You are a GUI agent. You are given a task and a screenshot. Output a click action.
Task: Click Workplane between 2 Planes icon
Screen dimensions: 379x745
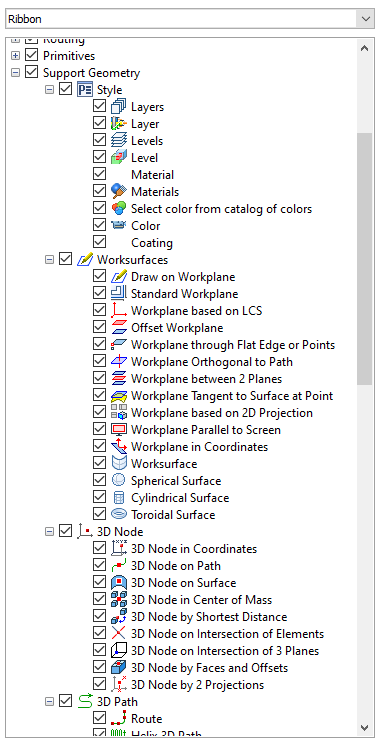point(118,379)
